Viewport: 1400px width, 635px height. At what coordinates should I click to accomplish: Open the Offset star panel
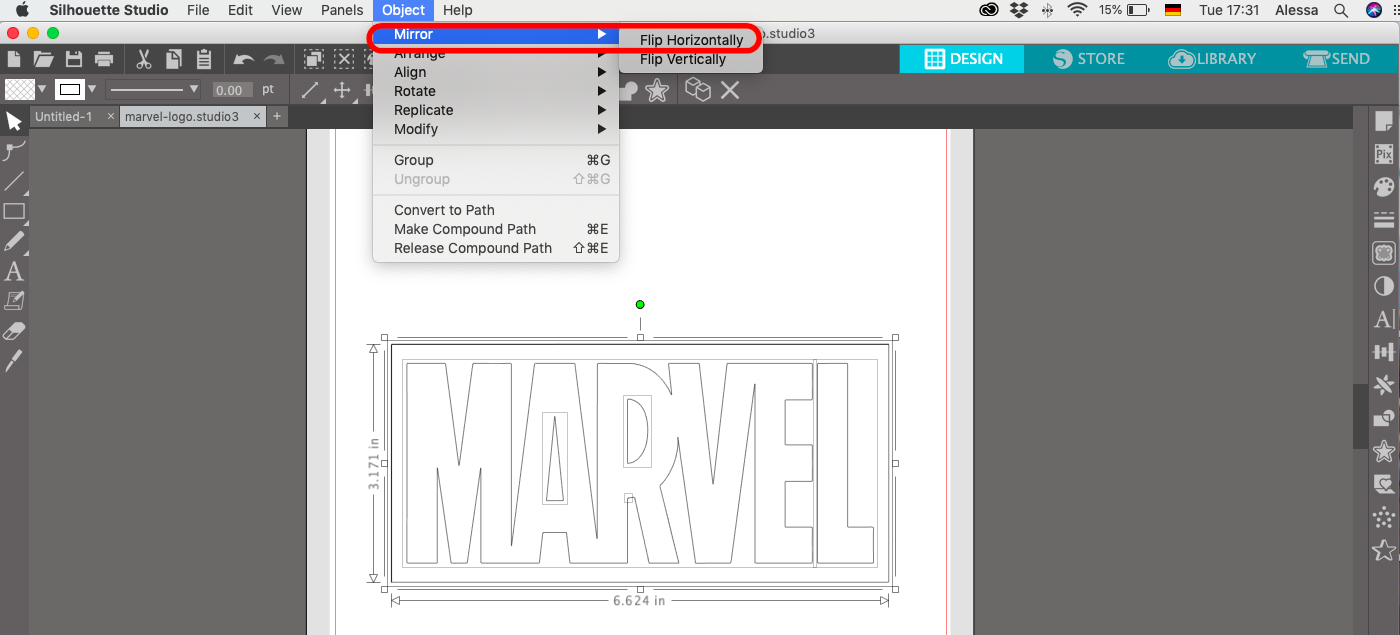1384,451
